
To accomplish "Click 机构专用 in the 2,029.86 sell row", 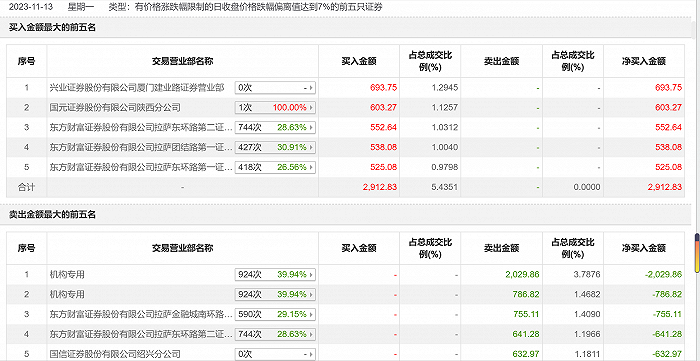I will 67,274.
